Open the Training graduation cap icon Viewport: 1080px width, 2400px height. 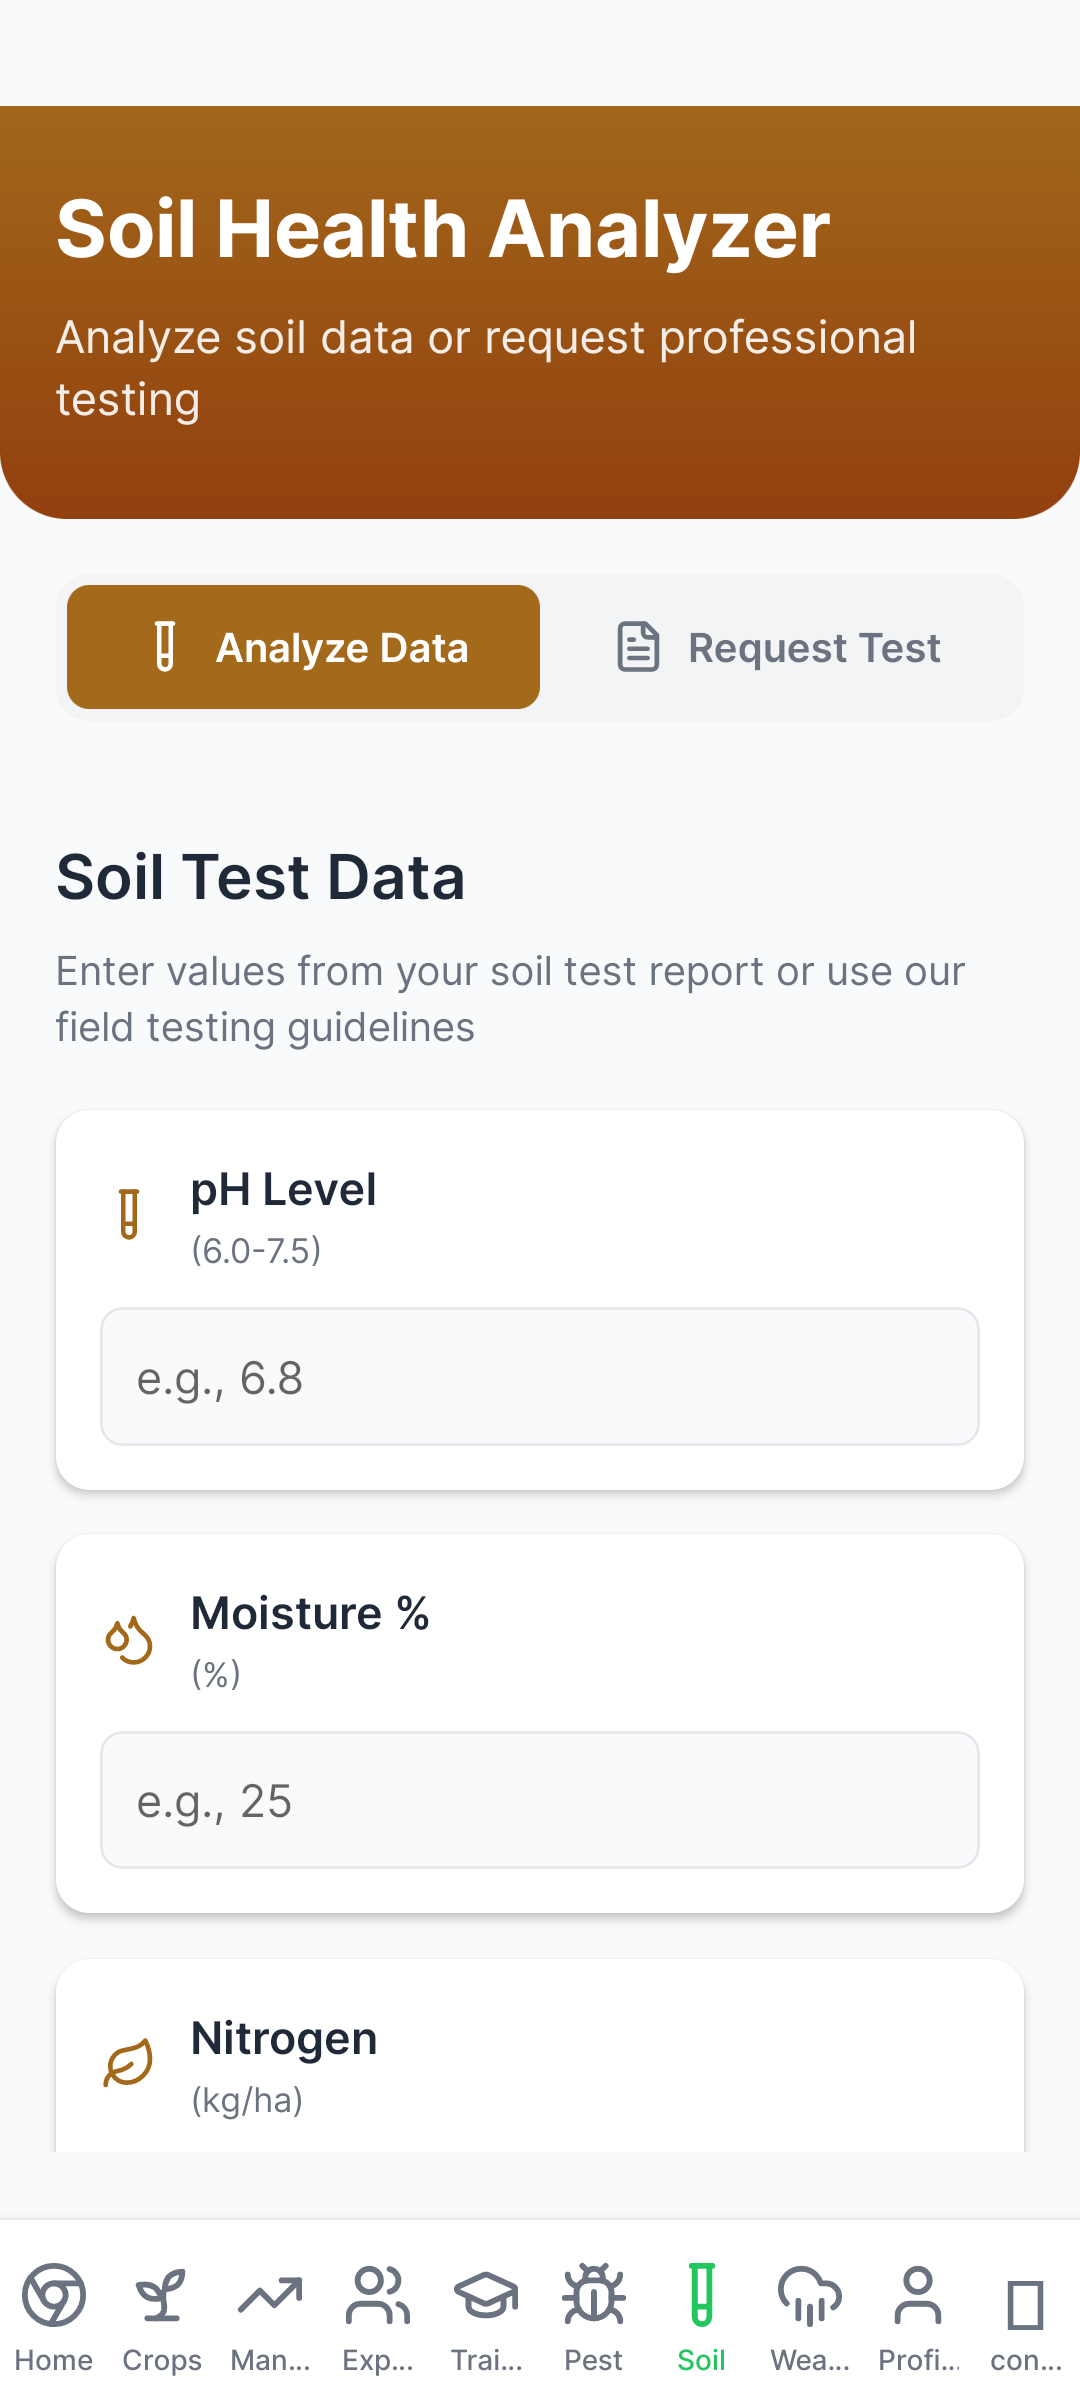point(486,2295)
